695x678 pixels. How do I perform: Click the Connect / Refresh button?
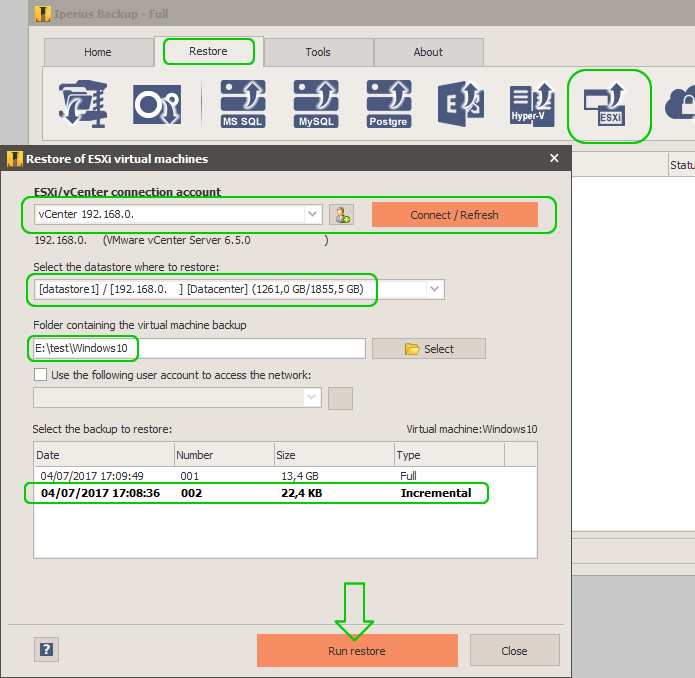point(455,215)
